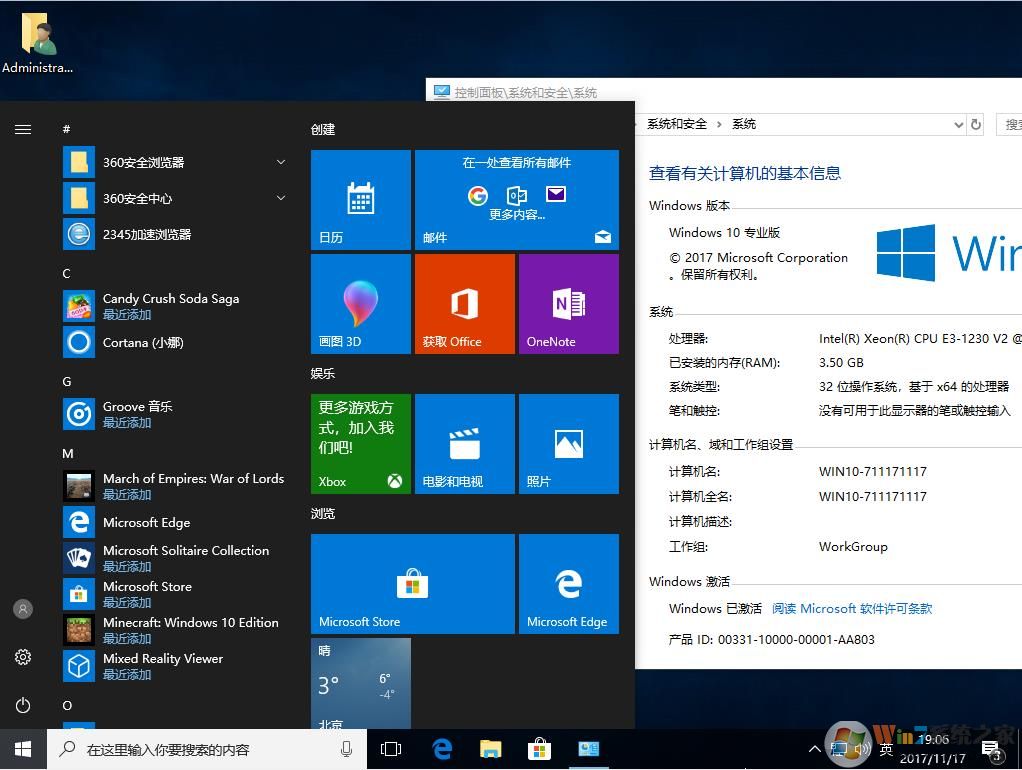Viewport: 1022px width, 770px height.
Task: Expand the 360安全浏览器 folder
Action: coord(281,162)
